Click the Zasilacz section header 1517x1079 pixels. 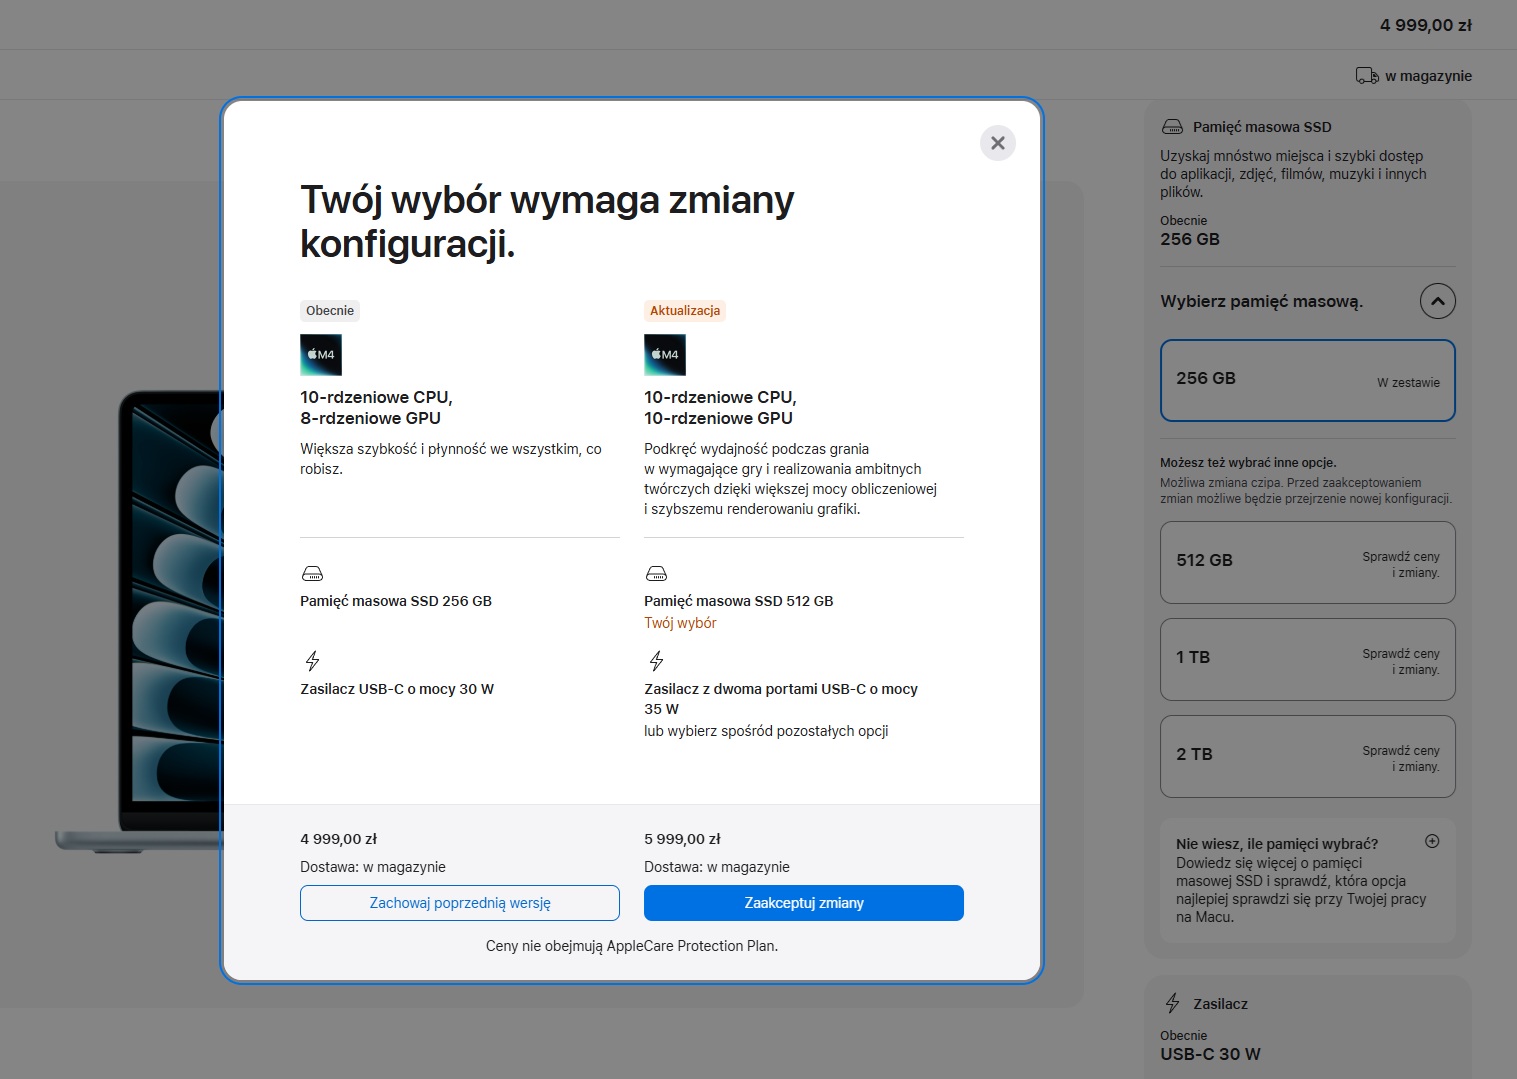pos(1220,1004)
